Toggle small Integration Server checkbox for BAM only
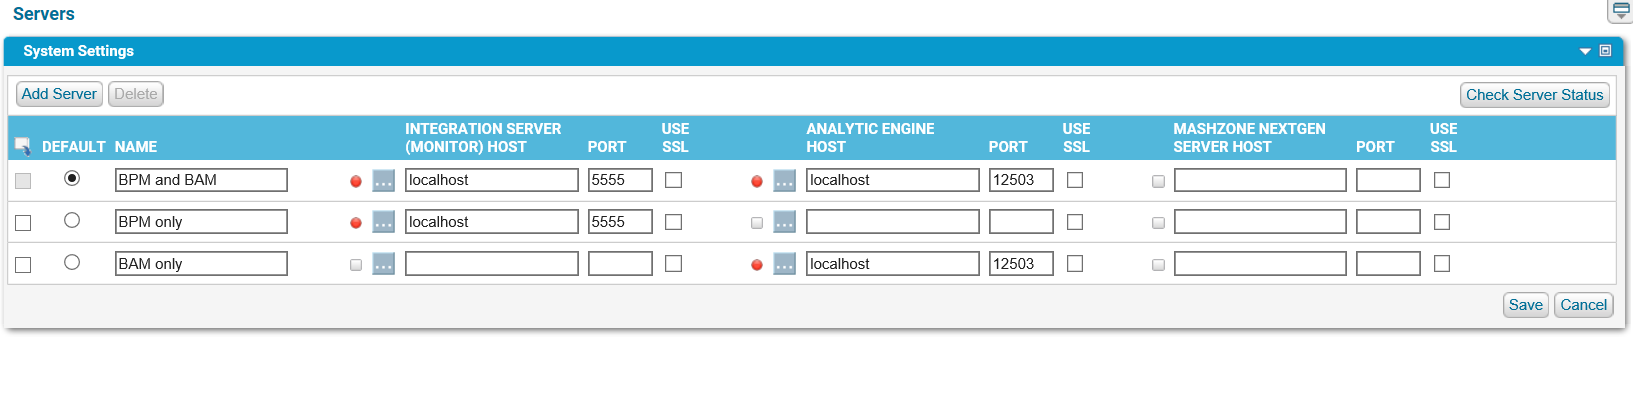This screenshot has height=406, width=1633. [x=356, y=265]
